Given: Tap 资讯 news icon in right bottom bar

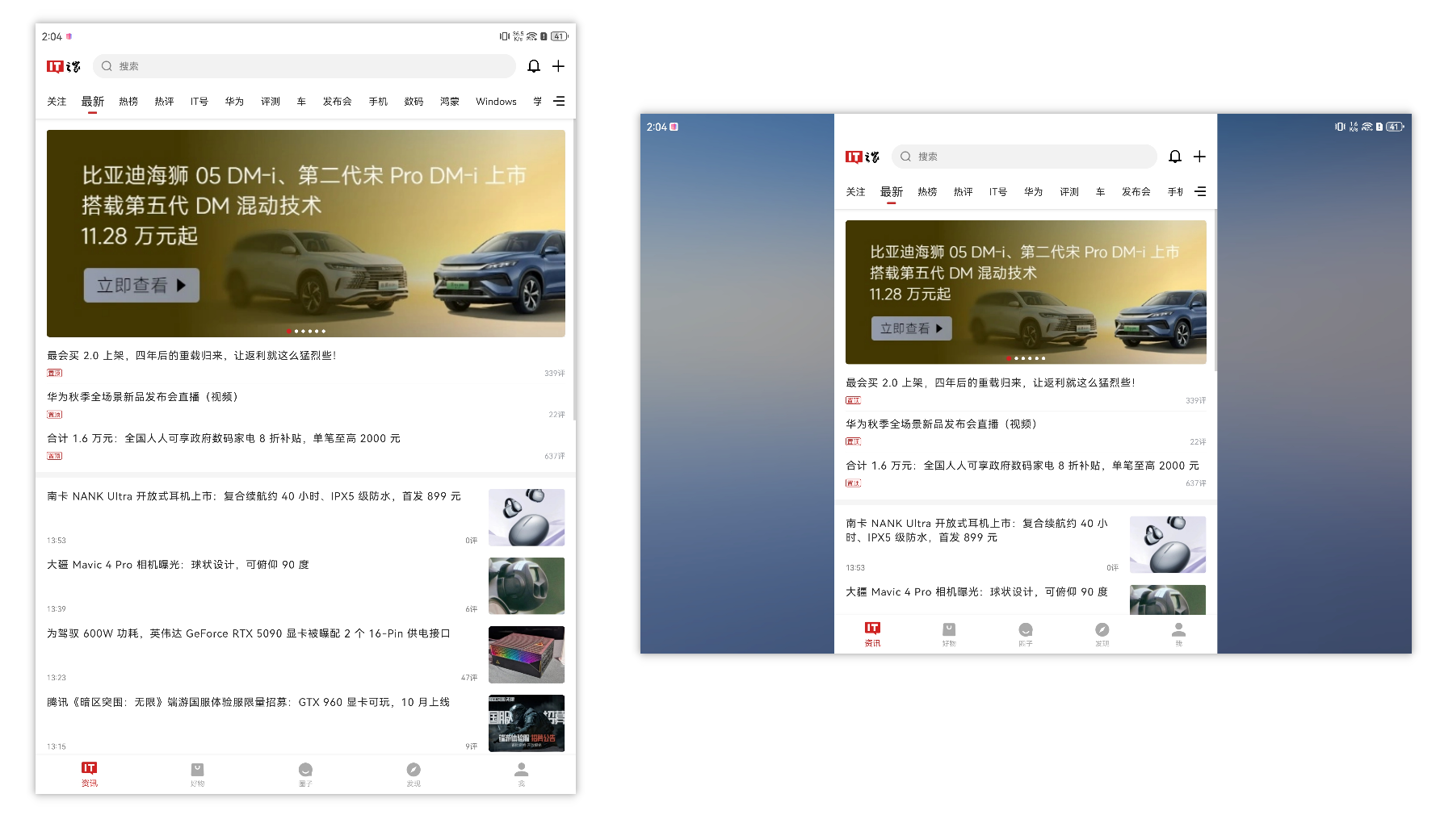Looking at the screenshot, I should point(872,633).
